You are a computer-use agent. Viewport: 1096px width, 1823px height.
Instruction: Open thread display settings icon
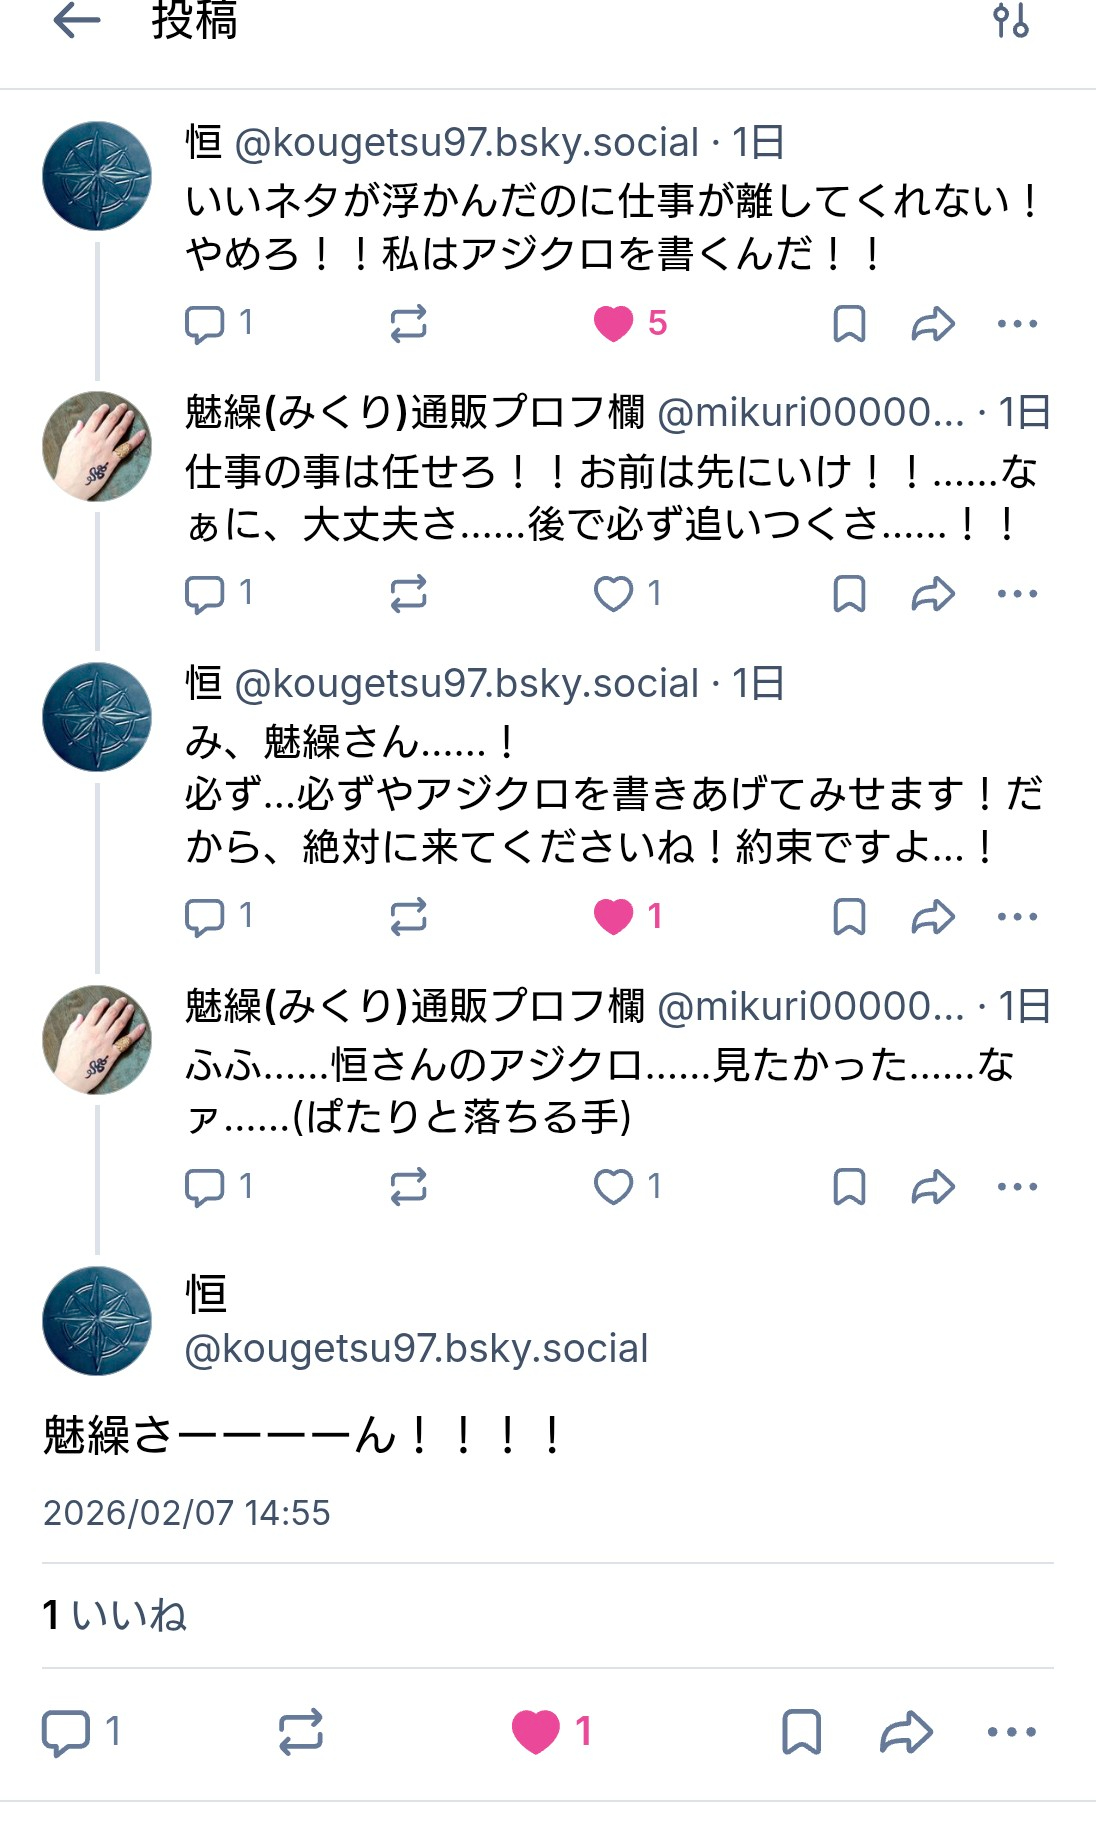pyautogui.click(x=1010, y=20)
